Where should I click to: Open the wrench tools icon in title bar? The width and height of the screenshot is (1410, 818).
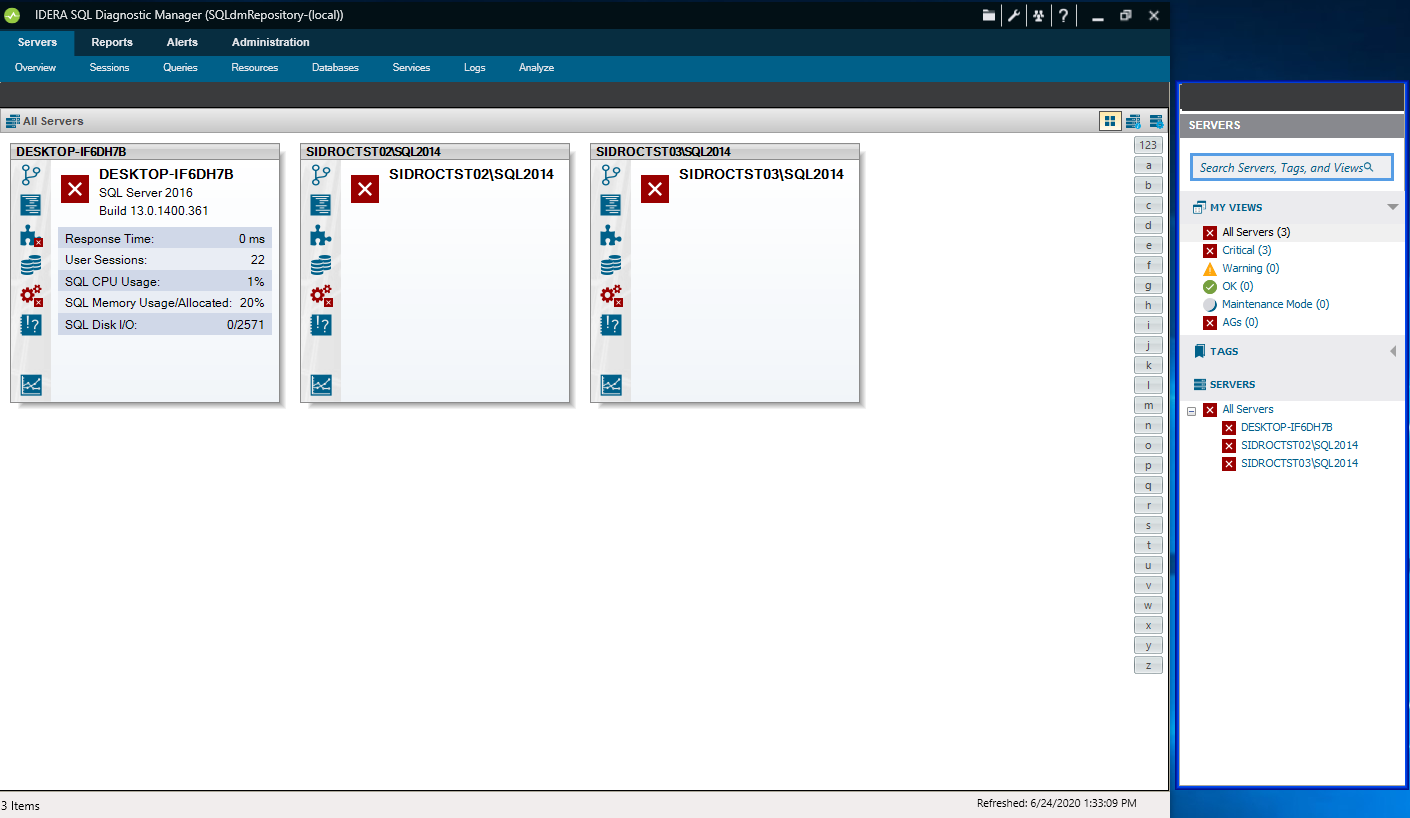tap(1013, 15)
